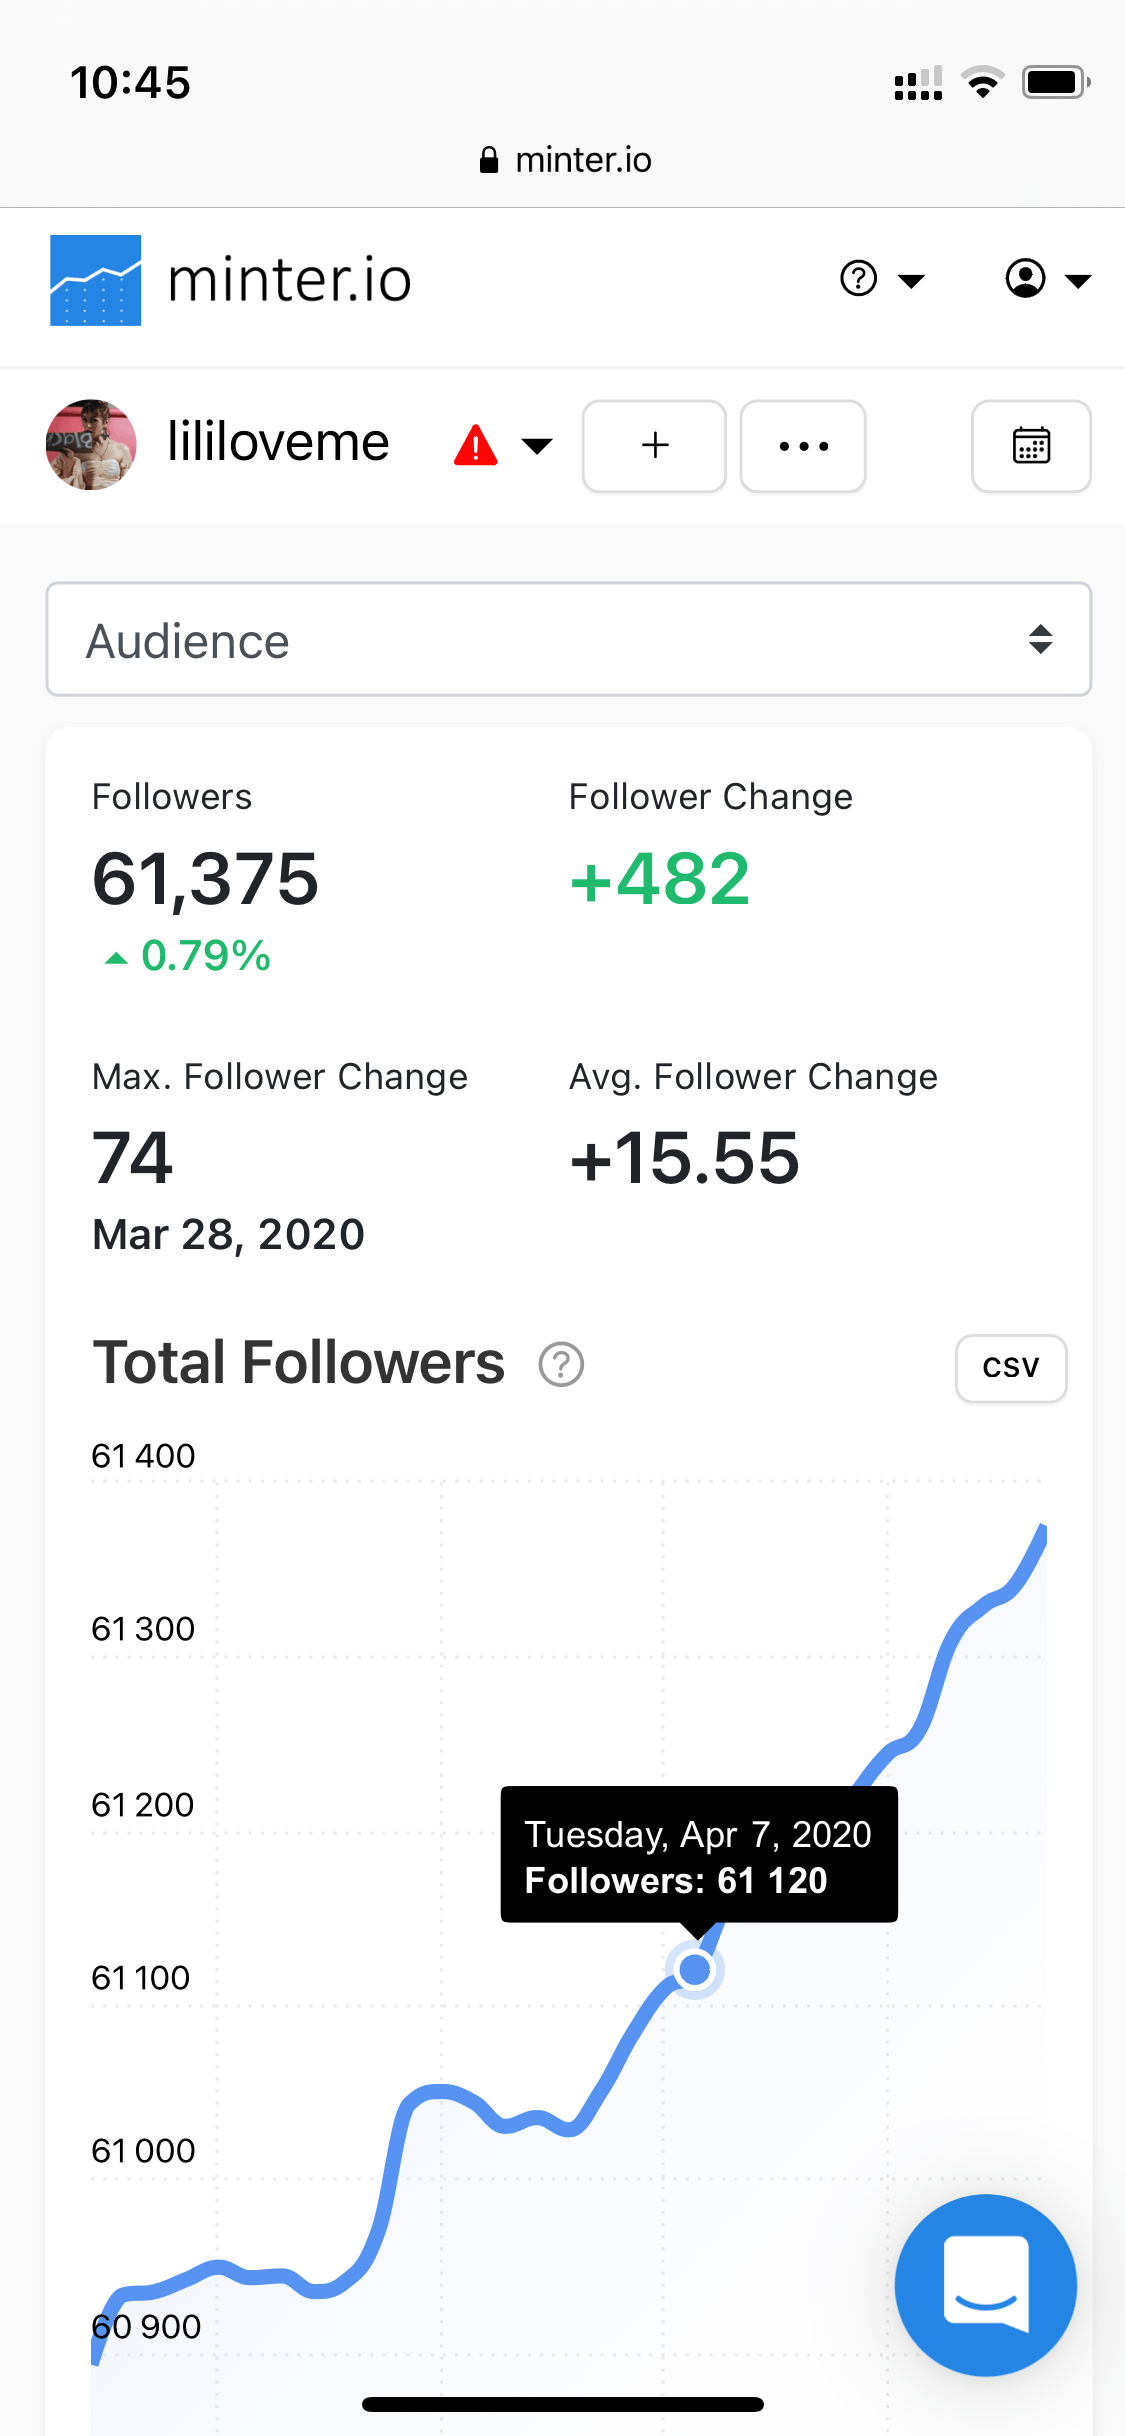Image resolution: width=1125 pixels, height=2436 pixels.
Task: Open the minter.io logo home link
Action: 231,280
